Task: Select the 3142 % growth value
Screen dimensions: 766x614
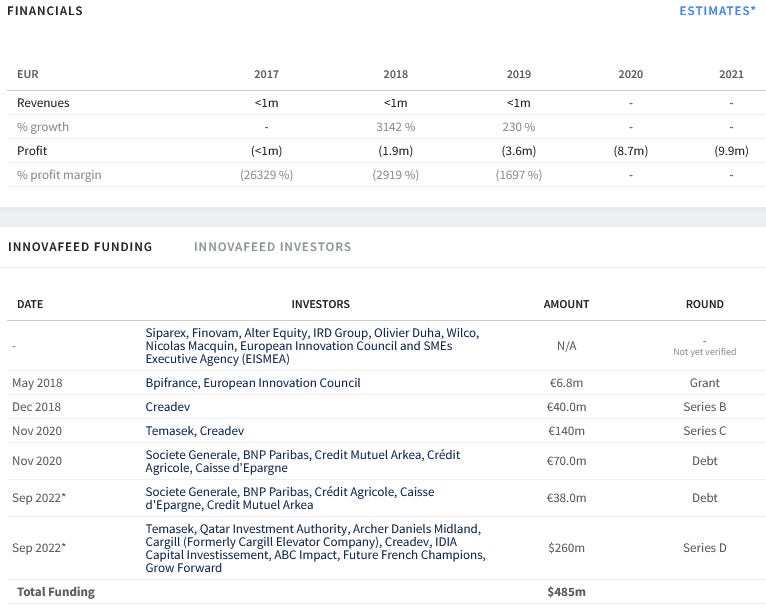Action: pyautogui.click(x=396, y=127)
